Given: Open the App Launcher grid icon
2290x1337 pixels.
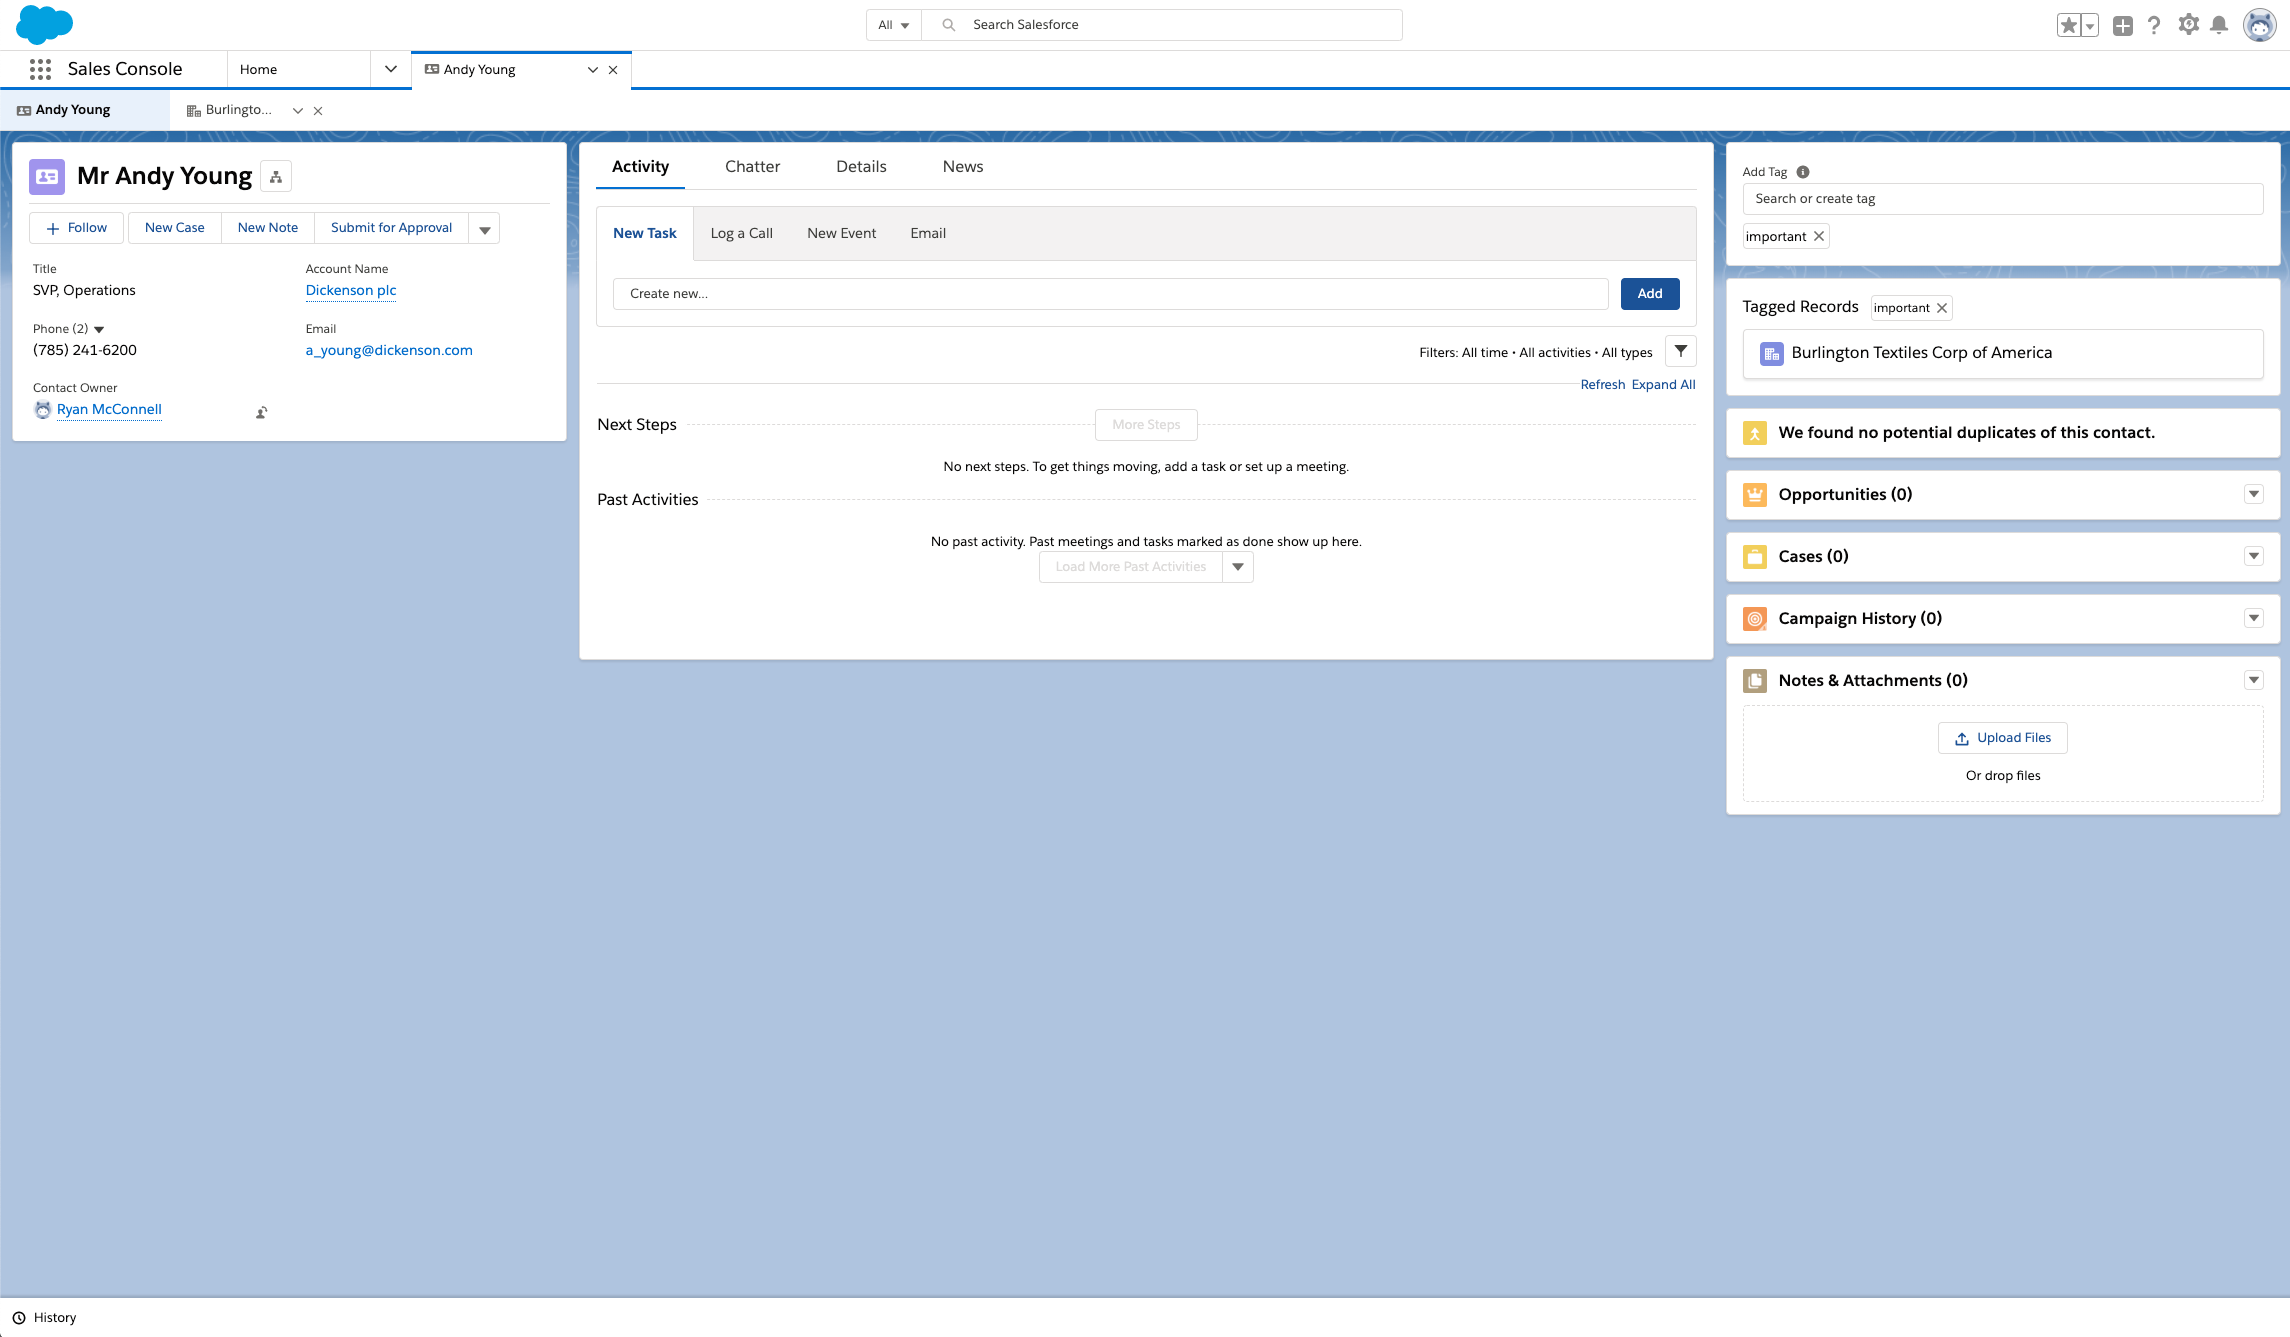Looking at the screenshot, I should pyautogui.click(x=40, y=69).
